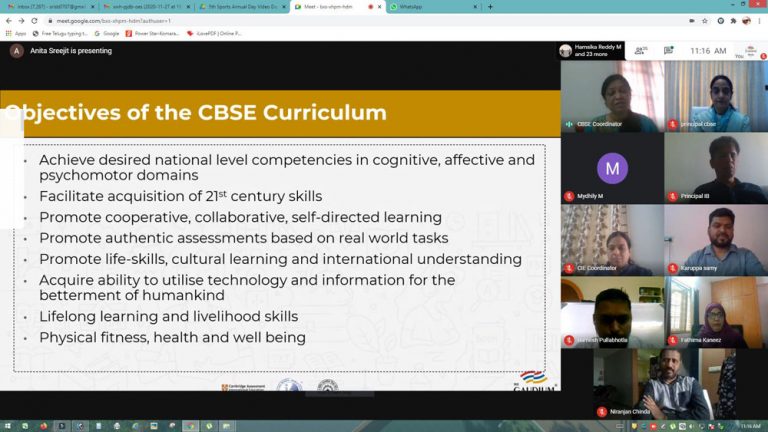Select CBSE Coordinator video tile

coord(612,96)
